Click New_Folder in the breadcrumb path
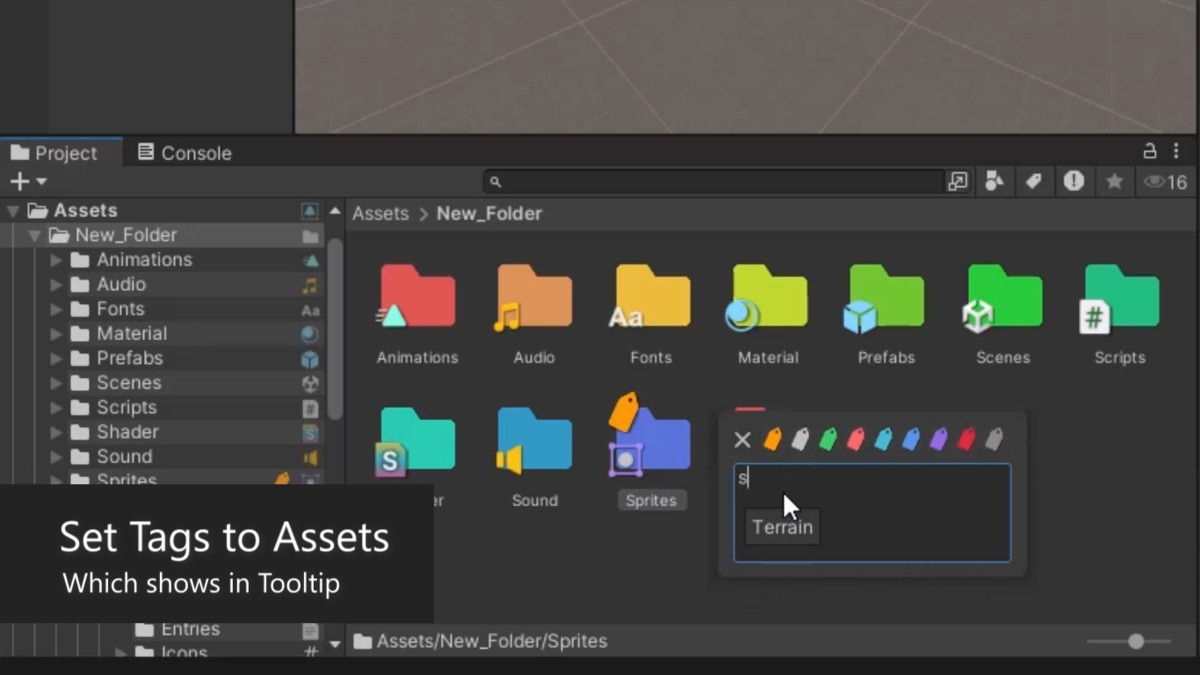Viewport: 1200px width, 675px height. 489,213
